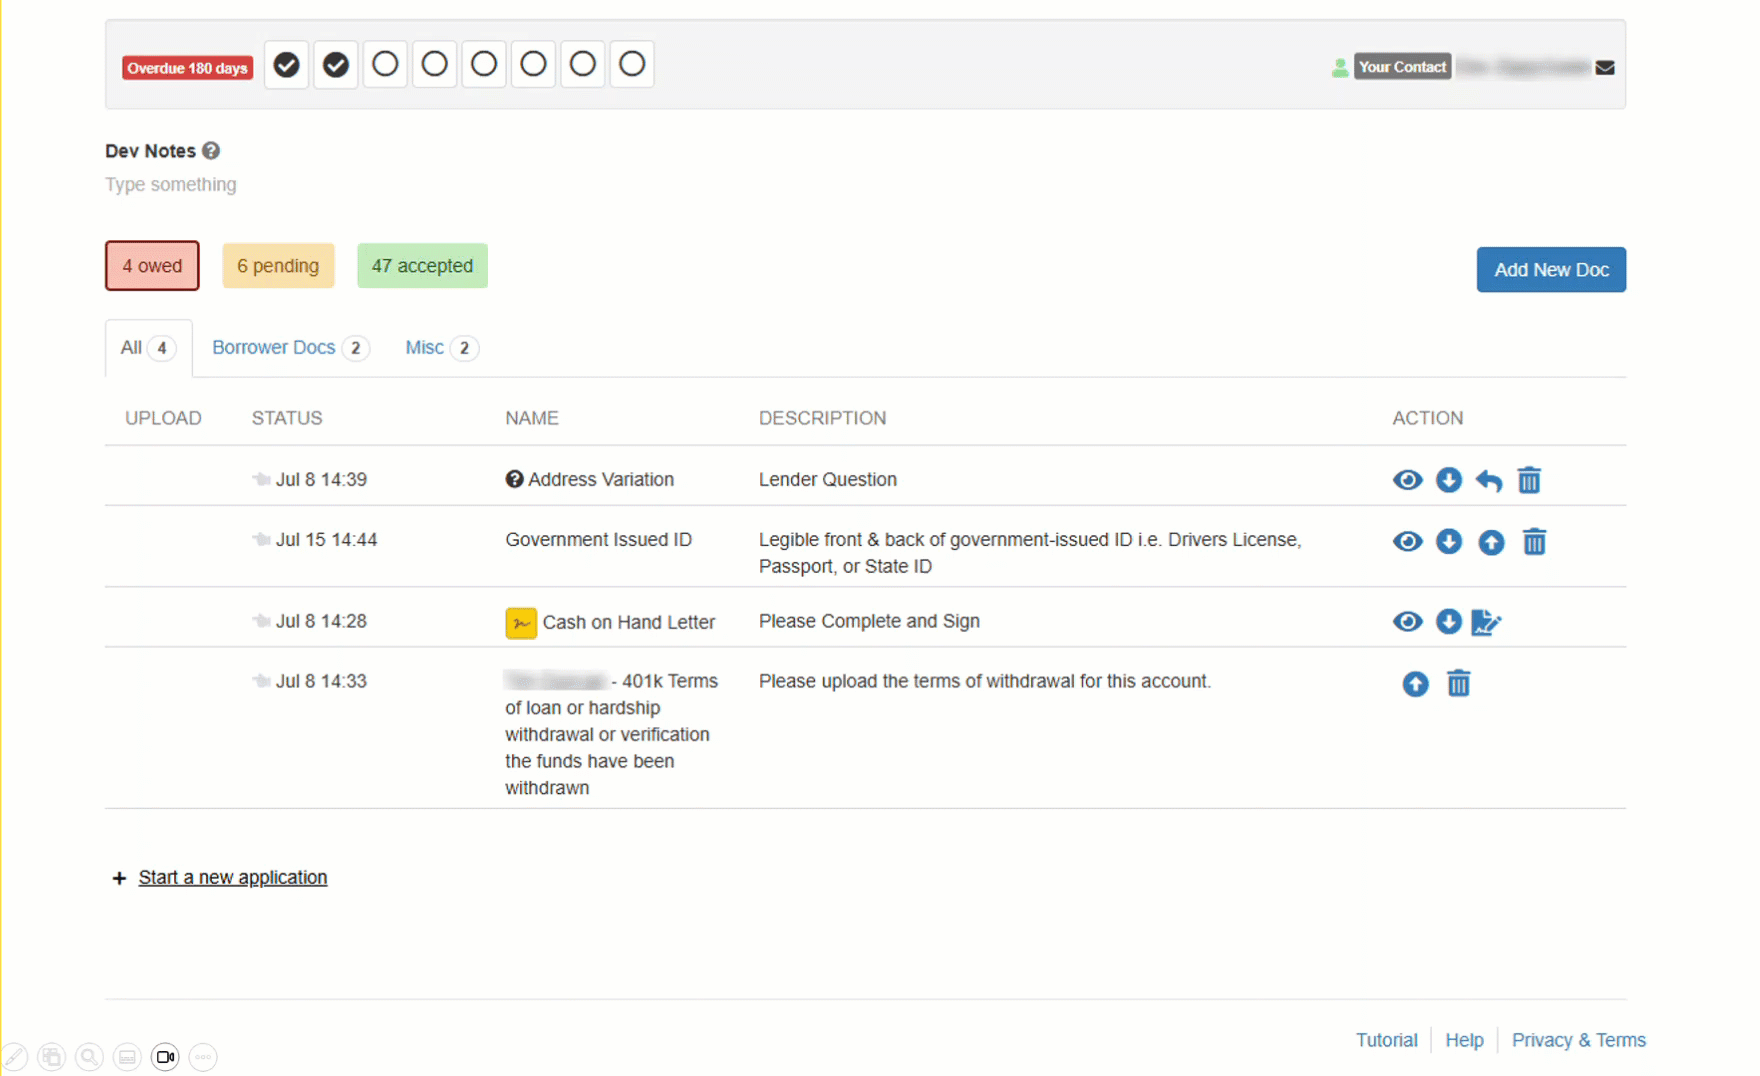
Task: Click the question mark icon beside Address Variation
Action: click(514, 479)
